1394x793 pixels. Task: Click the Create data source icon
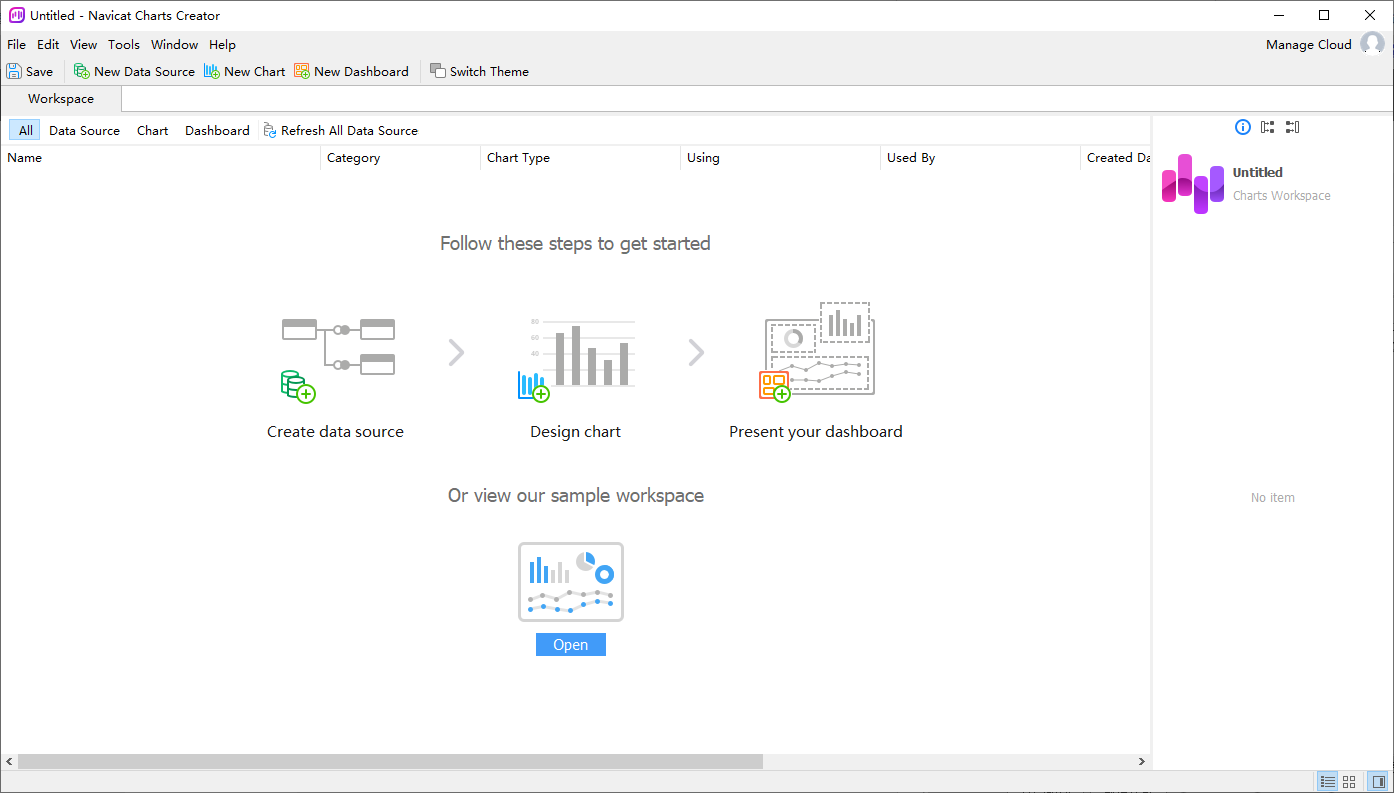[x=338, y=360]
